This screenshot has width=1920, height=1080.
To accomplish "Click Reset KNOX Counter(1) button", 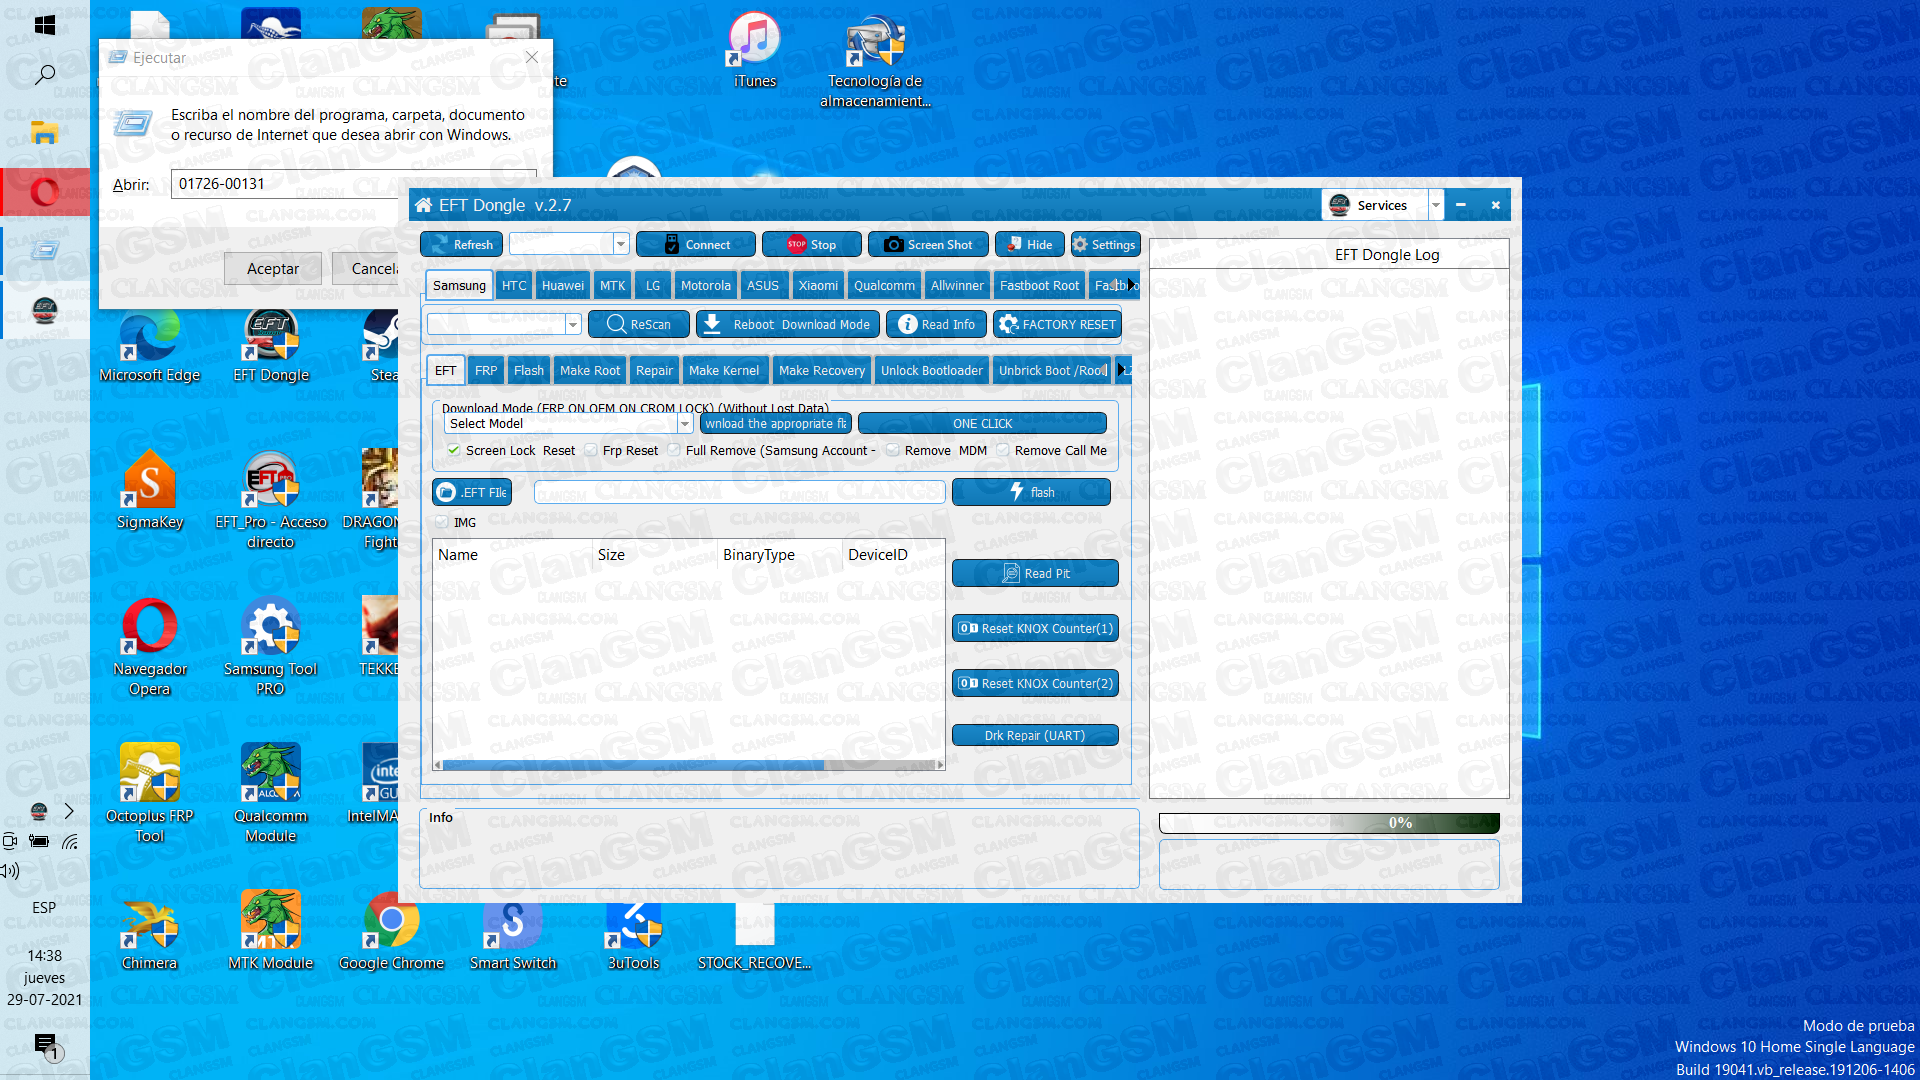I will click(x=1035, y=628).
